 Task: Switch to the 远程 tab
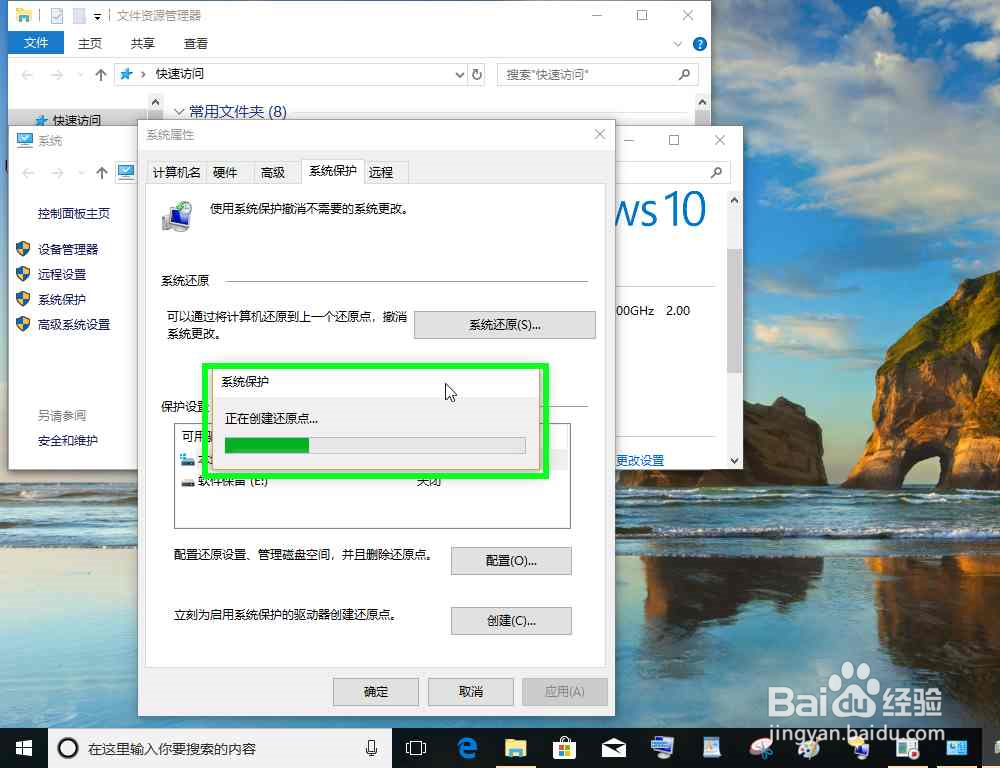383,172
